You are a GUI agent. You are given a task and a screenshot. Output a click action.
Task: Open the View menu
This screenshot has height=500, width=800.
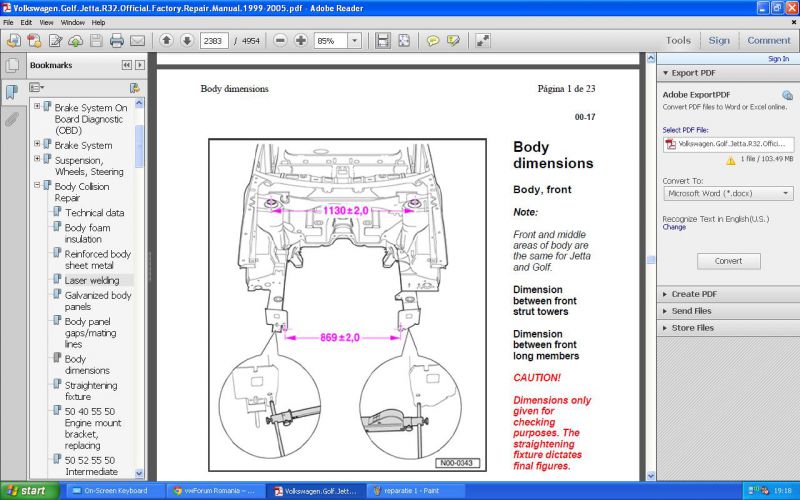coord(47,22)
